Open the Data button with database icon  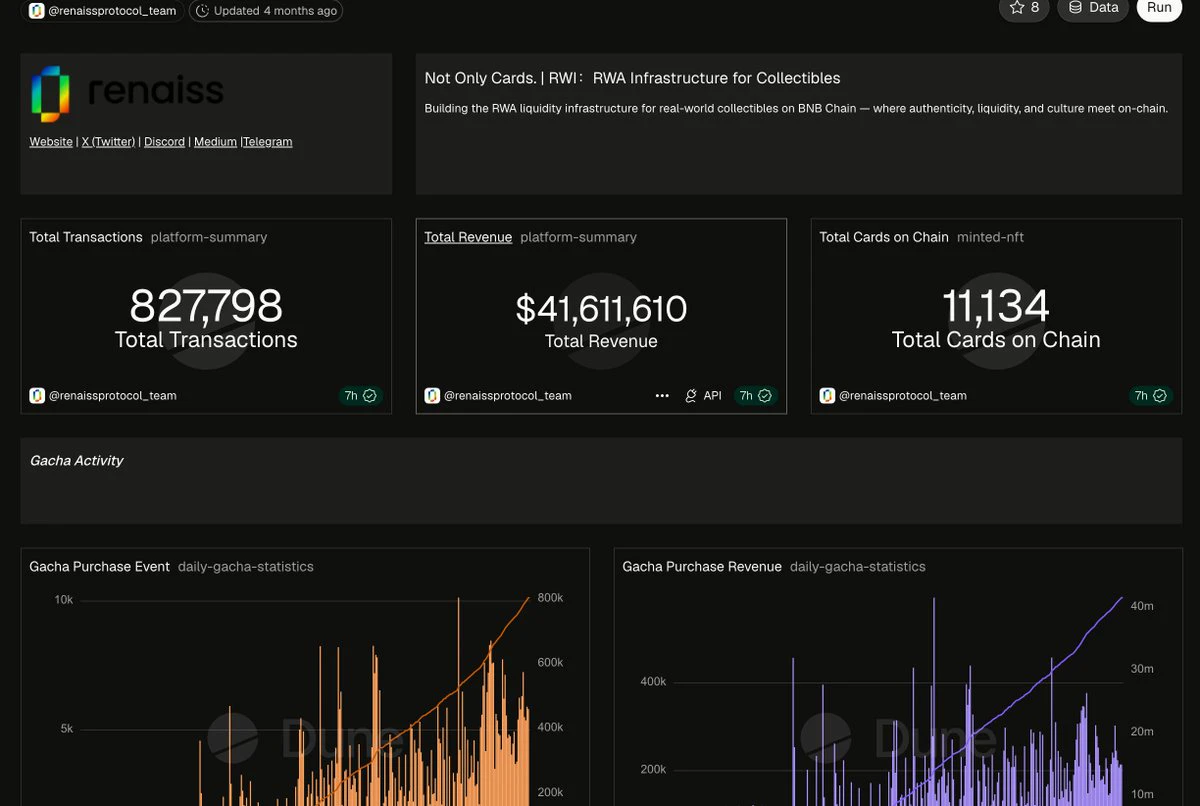pyautogui.click(x=1093, y=8)
